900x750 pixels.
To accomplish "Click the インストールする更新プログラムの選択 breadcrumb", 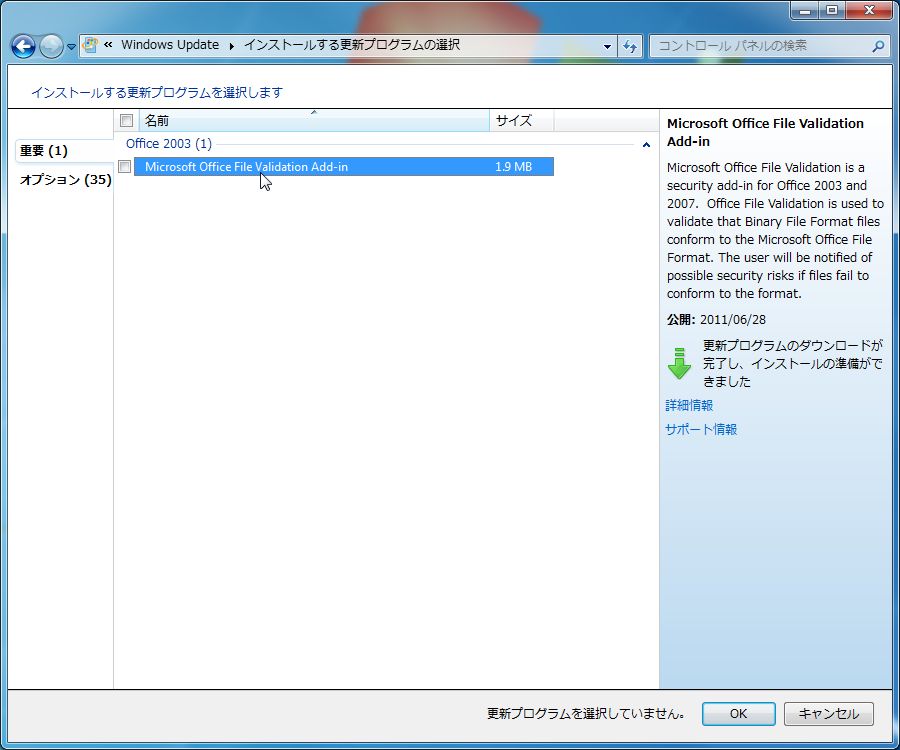I will (x=352, y=45).
